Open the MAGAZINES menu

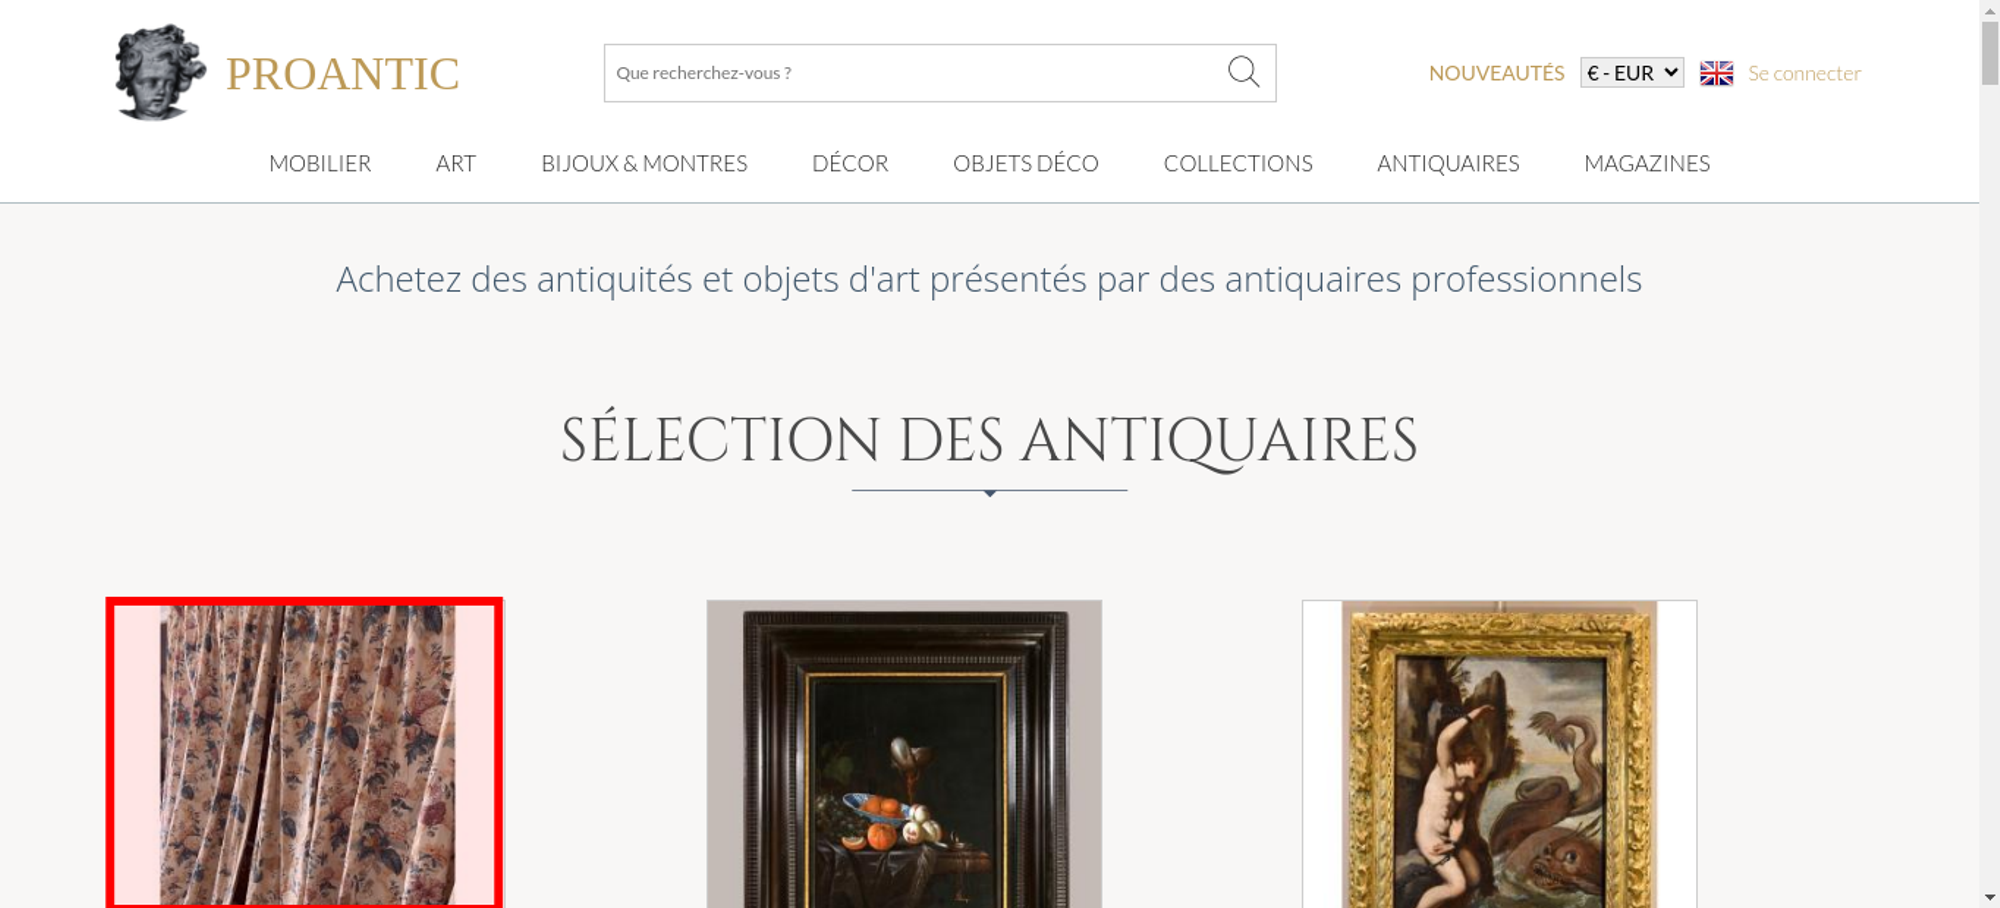click(x=1647, y=163)
